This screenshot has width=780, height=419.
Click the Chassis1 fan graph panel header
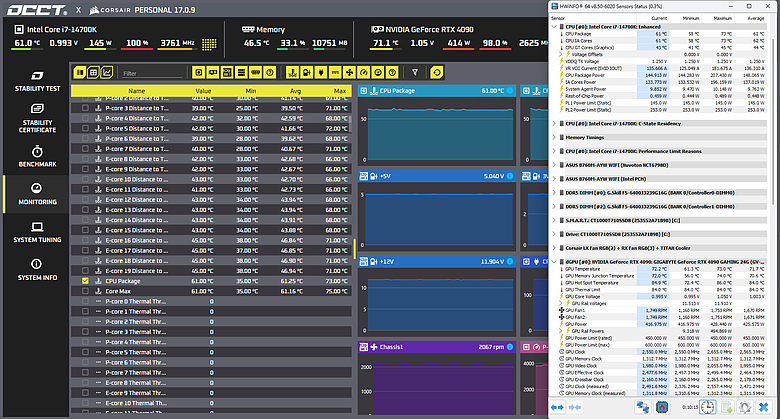click(x=437, y=347)
